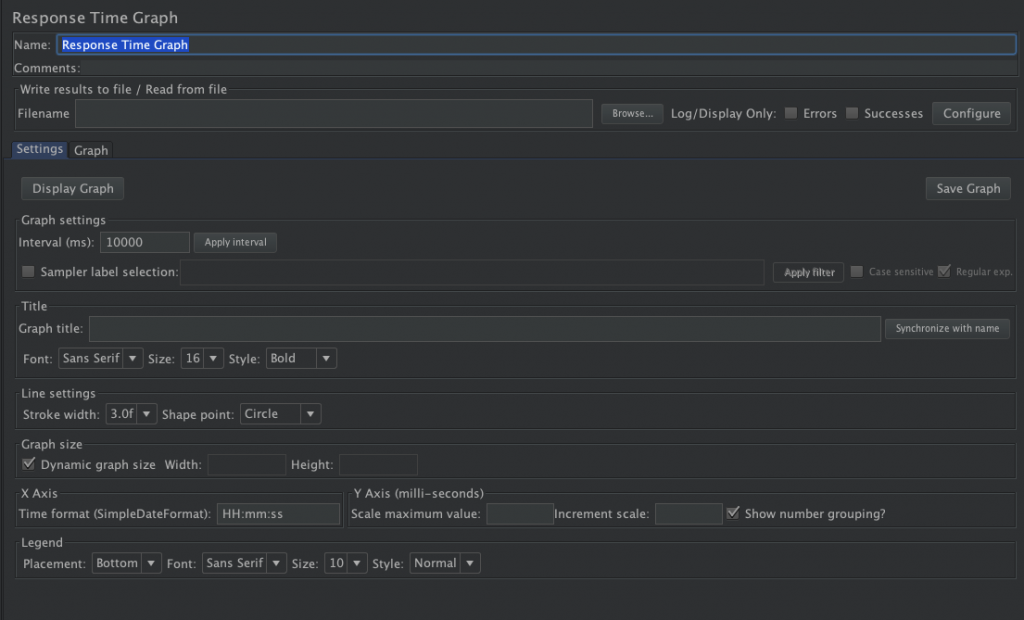The height and width of the screenshot is (620, 1024).
Task: Switch to the Graph tab
Action: (x=91, y=151)
